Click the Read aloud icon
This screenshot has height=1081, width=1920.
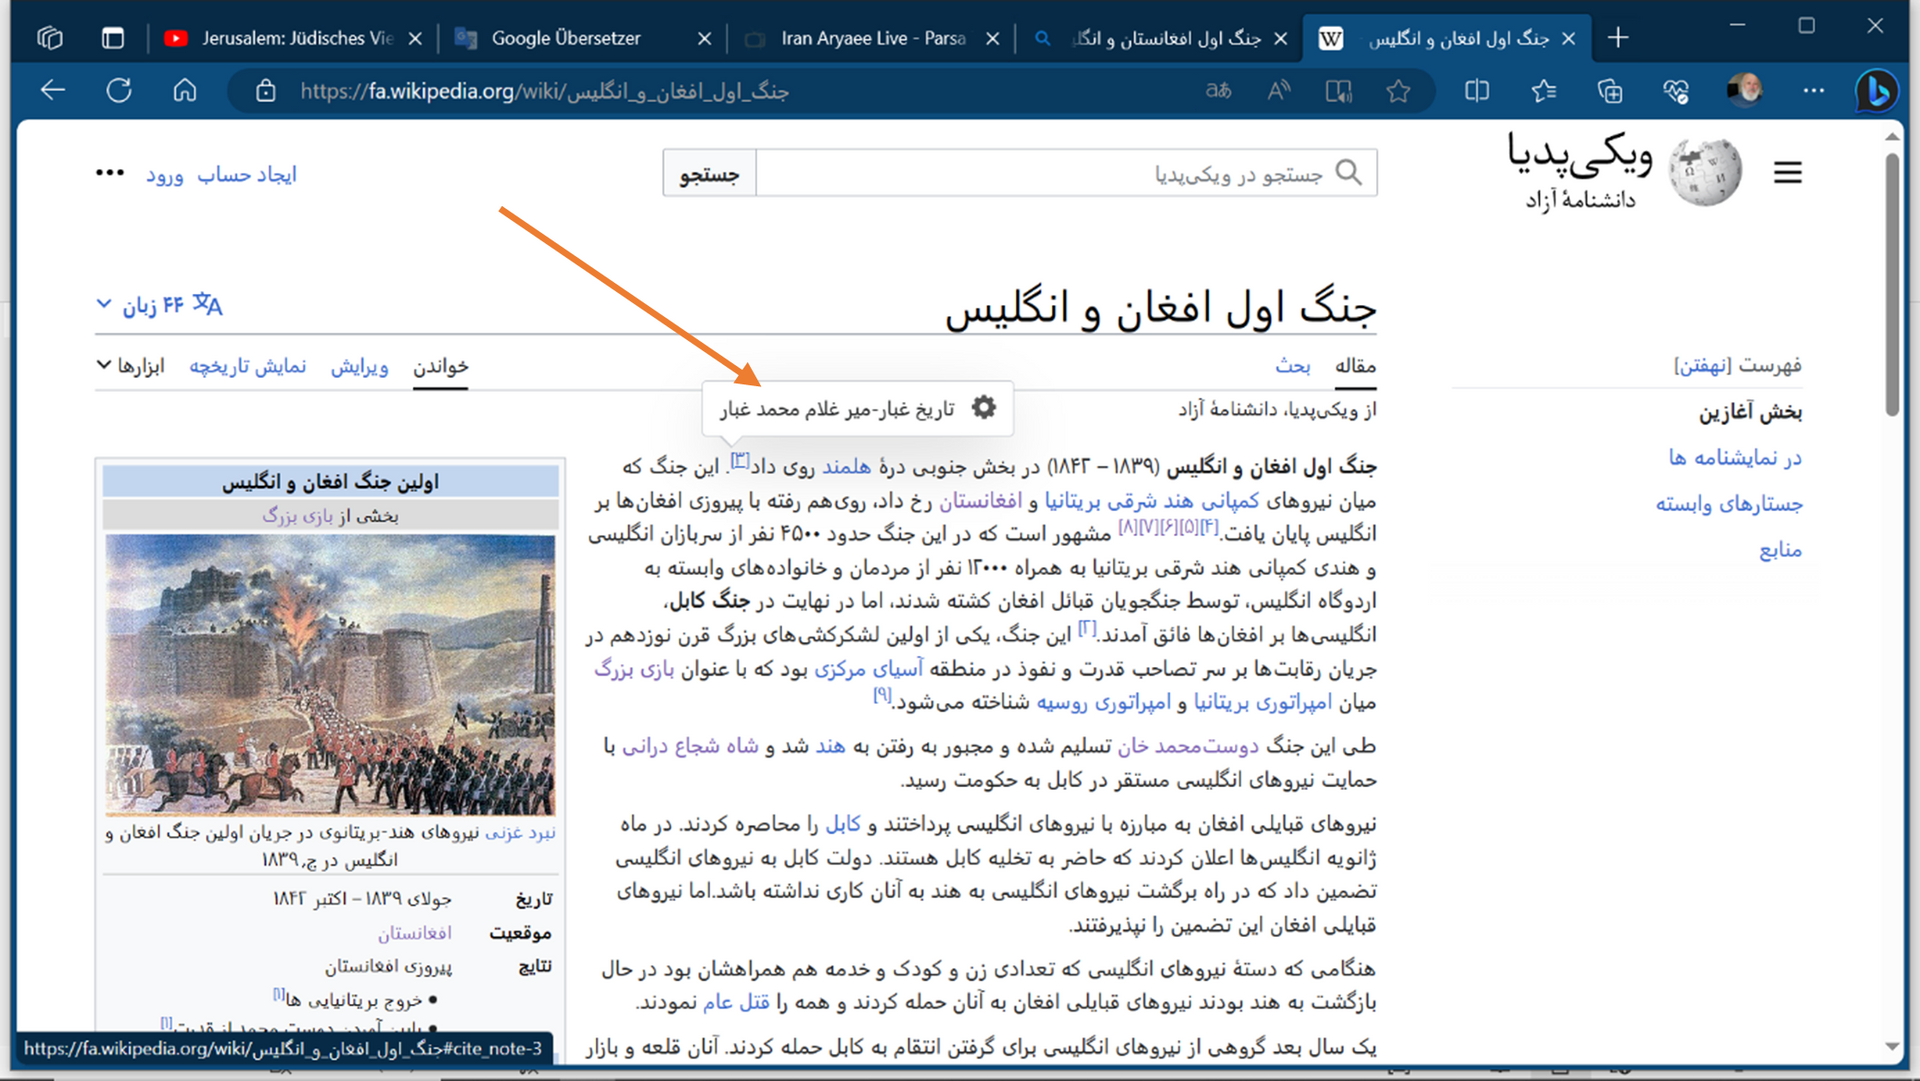pyautogui.click(x=1278, y=91)
